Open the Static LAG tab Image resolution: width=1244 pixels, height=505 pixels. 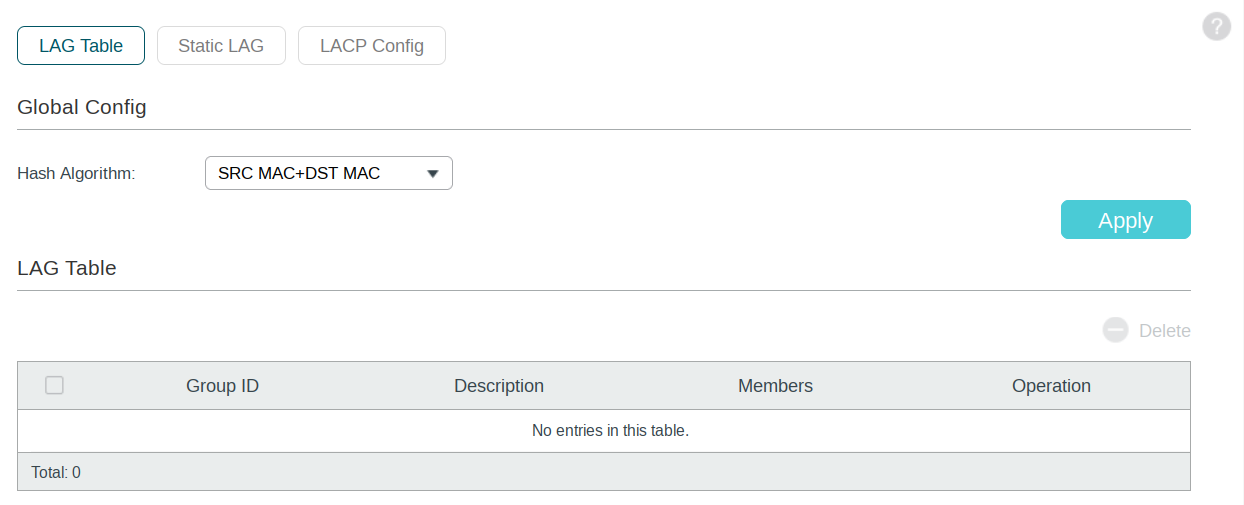(221, 45)
